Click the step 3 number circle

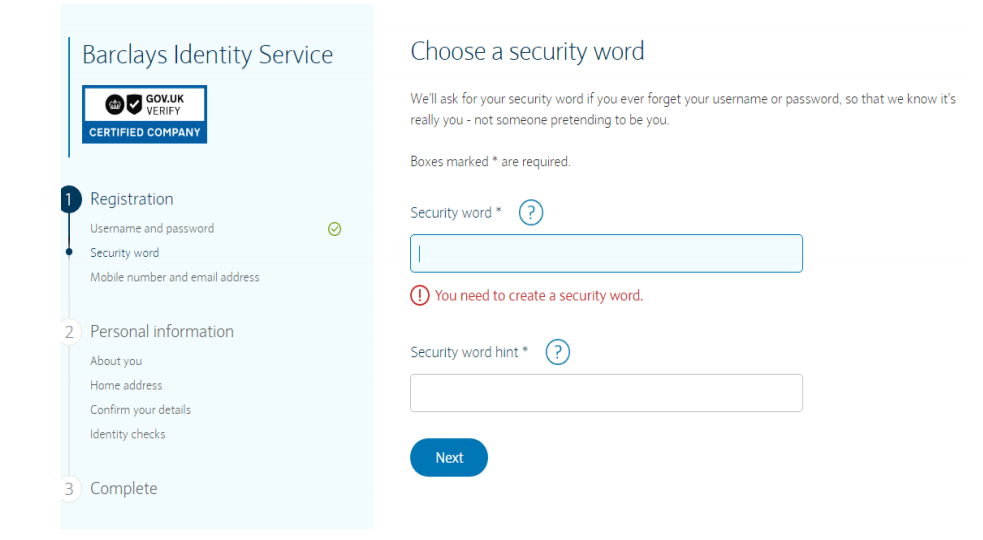70,489
